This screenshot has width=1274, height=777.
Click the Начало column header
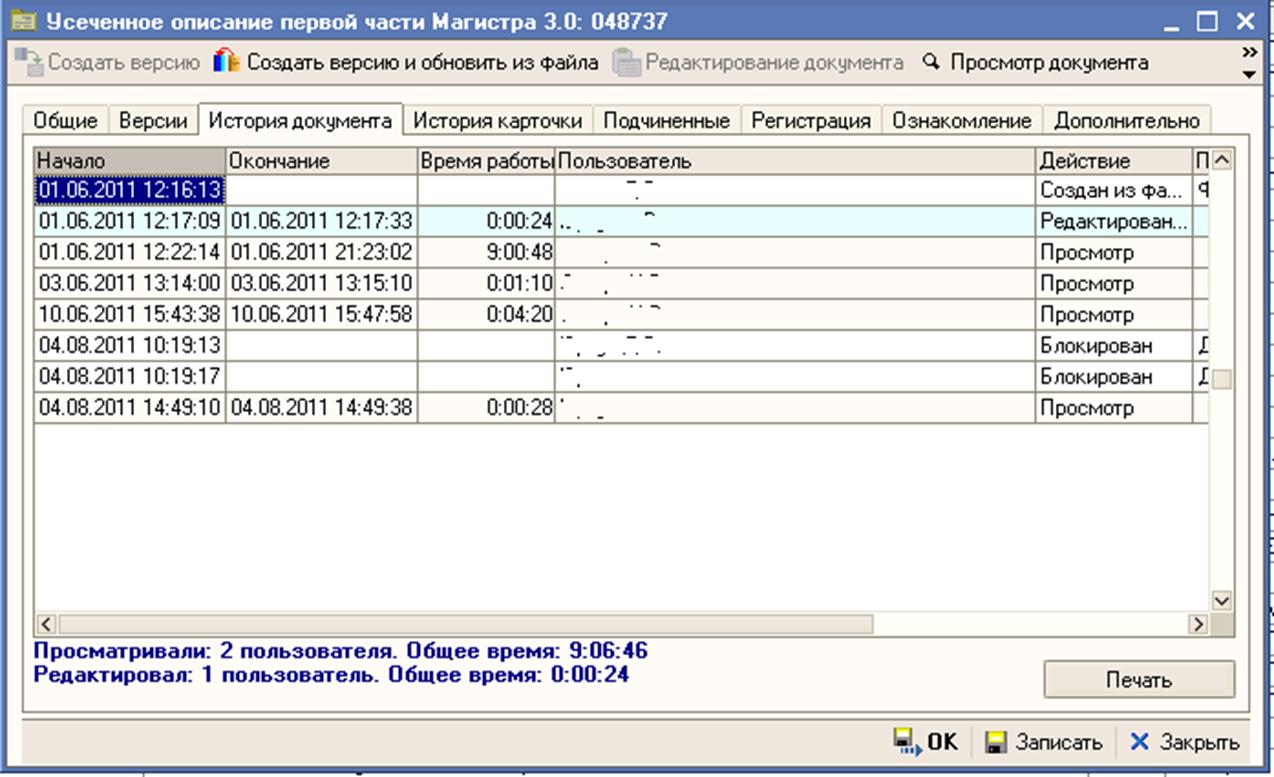click(130, 161)
